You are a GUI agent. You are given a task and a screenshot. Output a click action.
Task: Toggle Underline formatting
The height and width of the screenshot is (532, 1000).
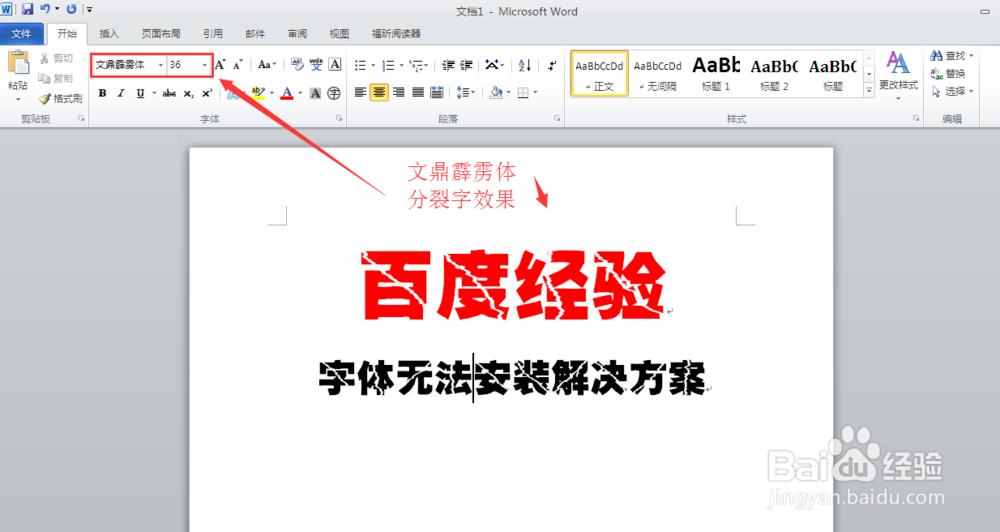(140, 93)
